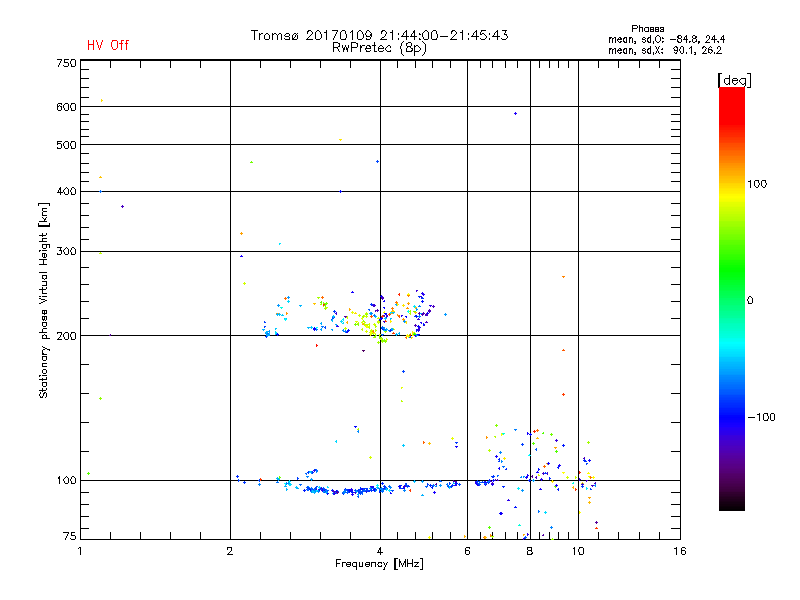Click the x-axis tick label '4'
800x600 pixels.
[x=380, y=552]
